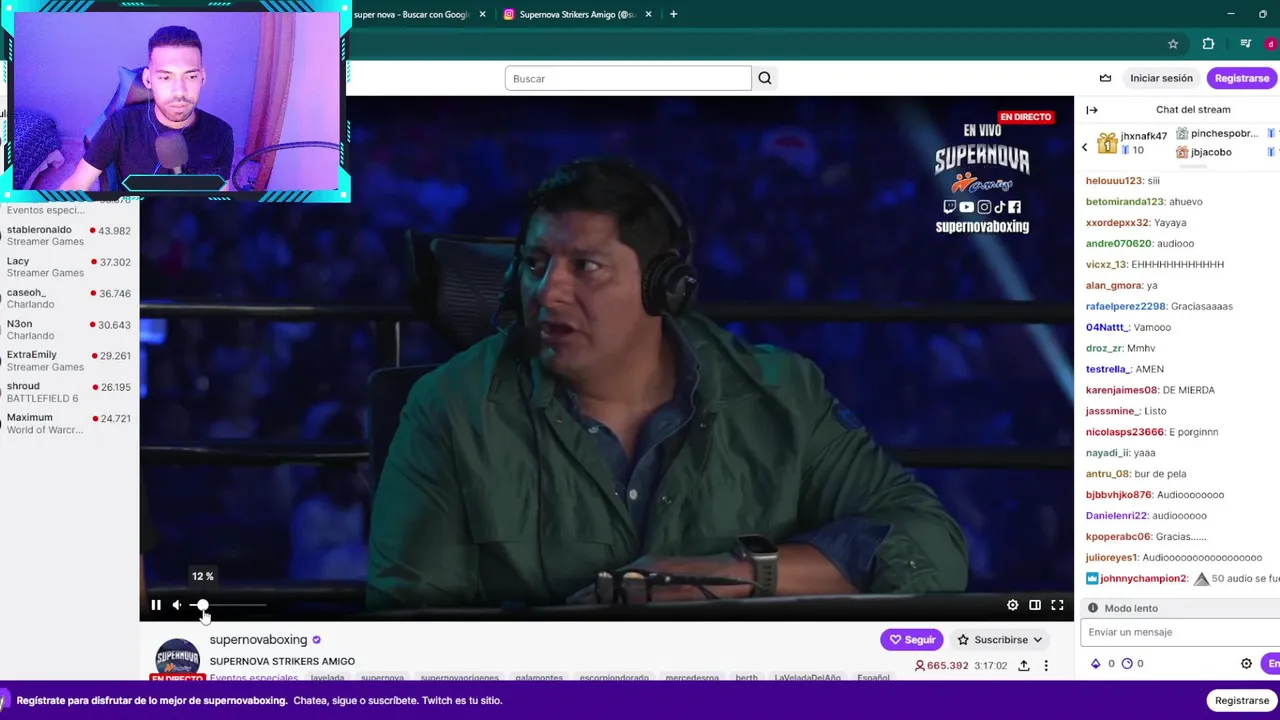Open the browser profile avatar
The image size is (1280, 720).
[x=1272, y=44]
